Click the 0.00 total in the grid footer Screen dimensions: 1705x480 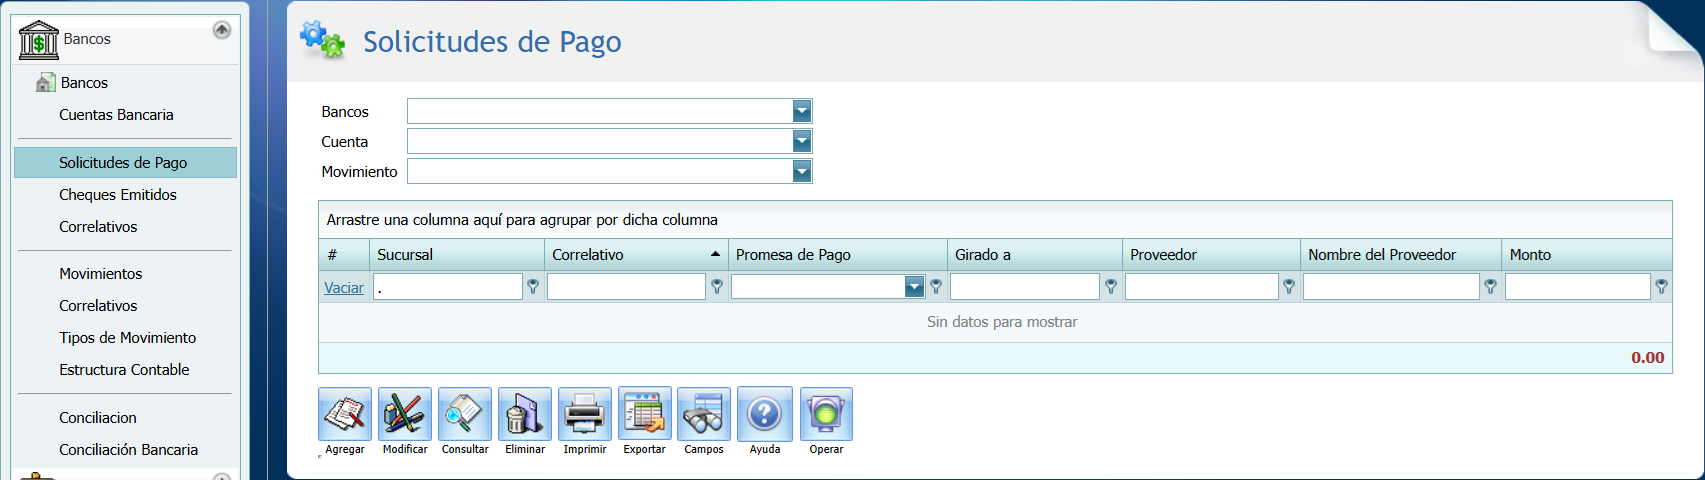point(1648,358)
